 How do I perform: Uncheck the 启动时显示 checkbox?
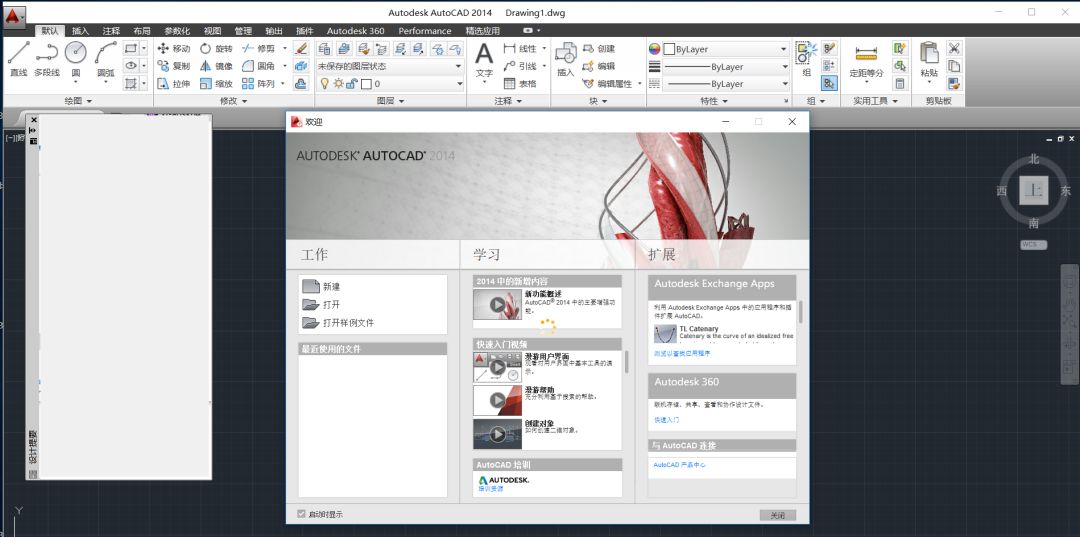pyautogui.click(x=301, y=514)
